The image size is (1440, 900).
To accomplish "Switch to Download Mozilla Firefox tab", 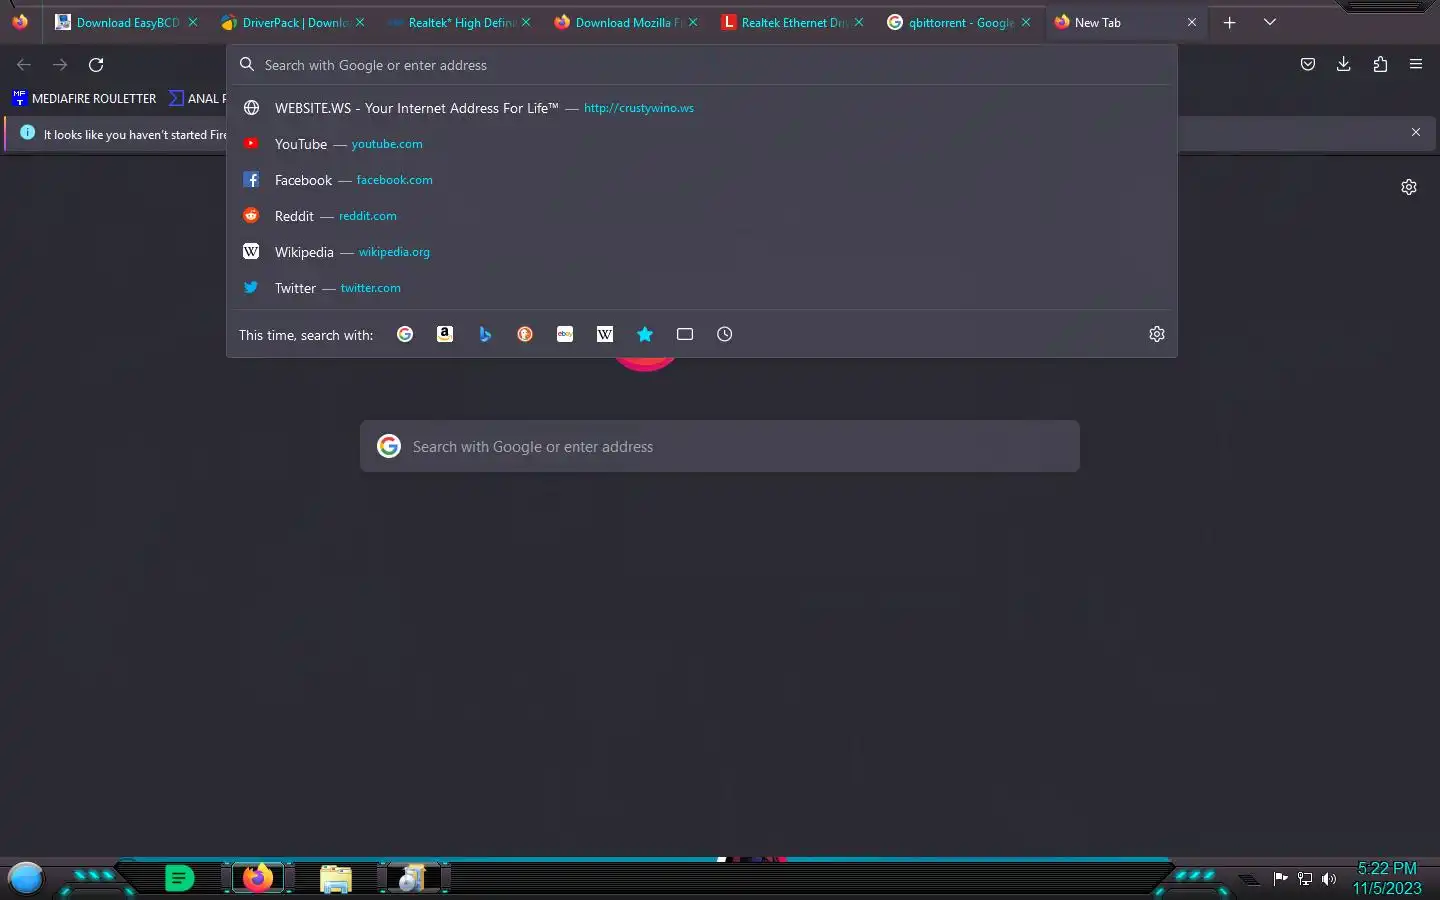I will point(625,22).
